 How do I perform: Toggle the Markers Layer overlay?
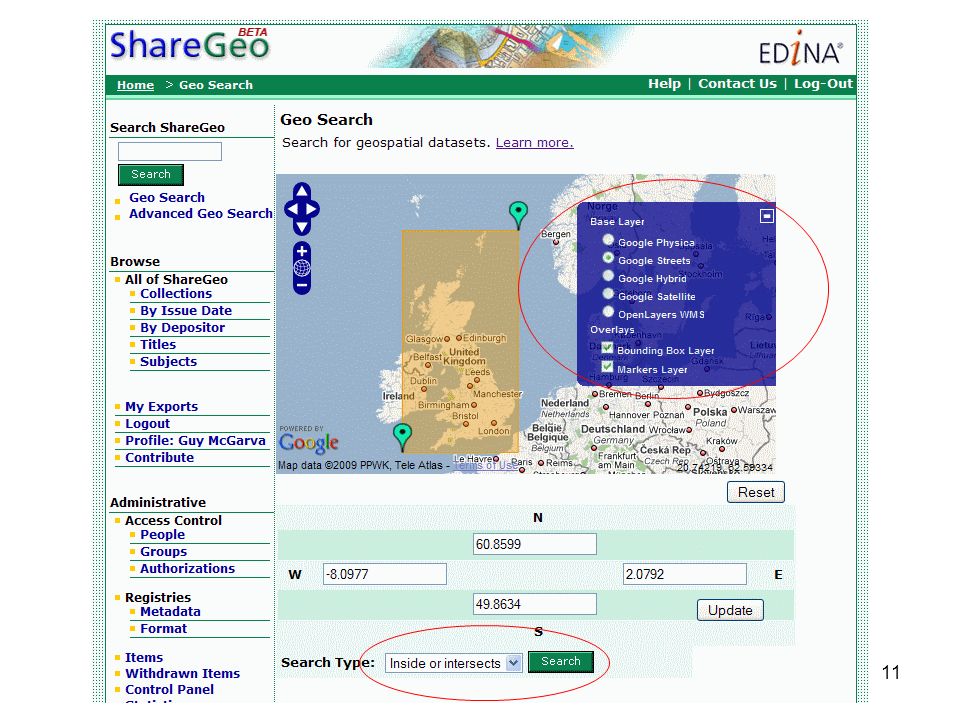coord(607,367)
